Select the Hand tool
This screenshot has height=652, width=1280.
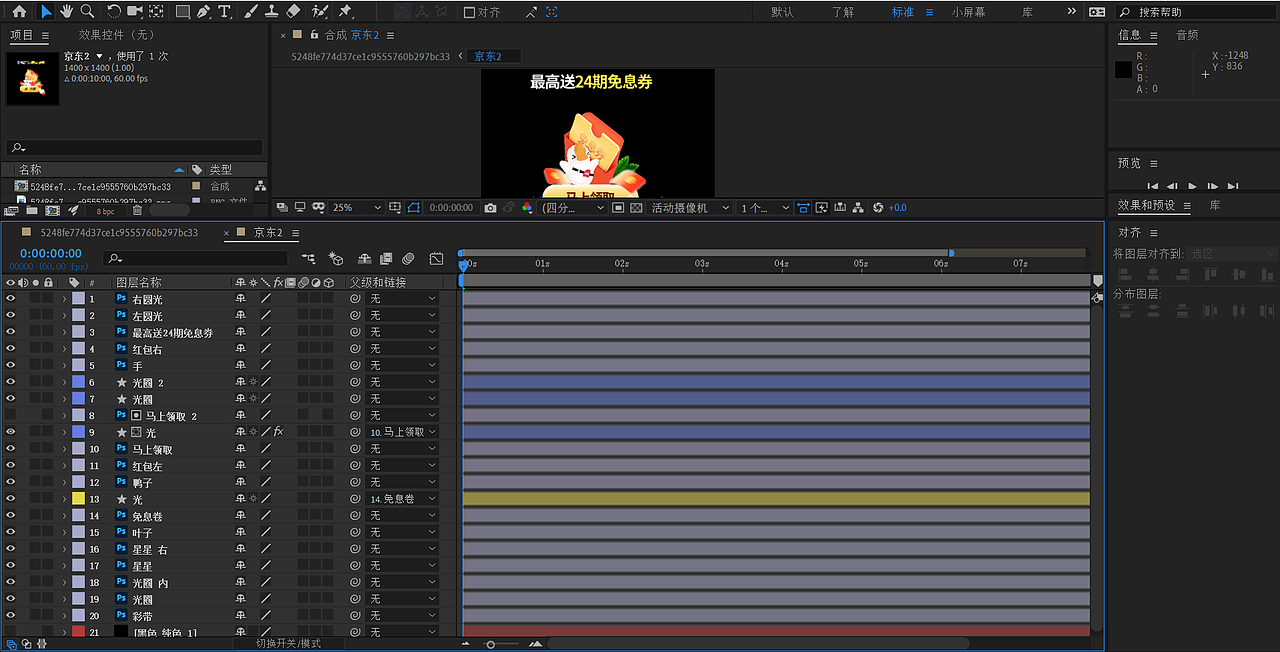(67, 12)
